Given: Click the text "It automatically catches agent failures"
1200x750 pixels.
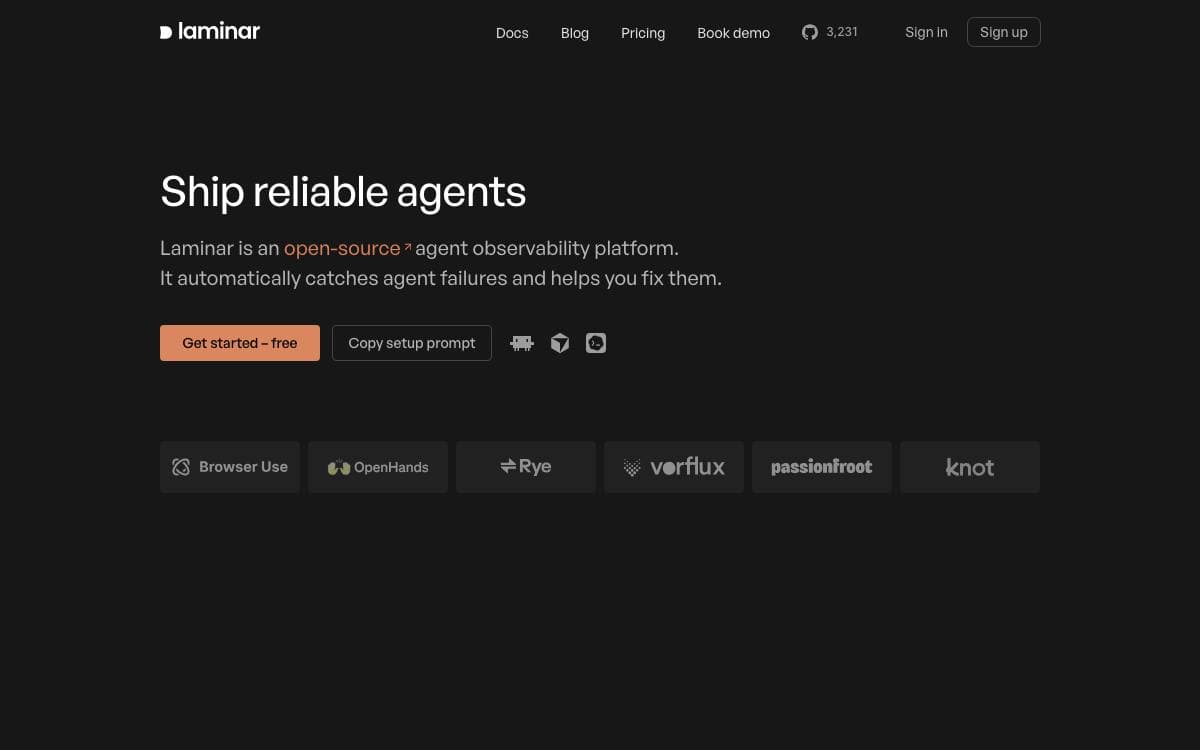Looking at the screenshot, I should click(x=334, y=278).
